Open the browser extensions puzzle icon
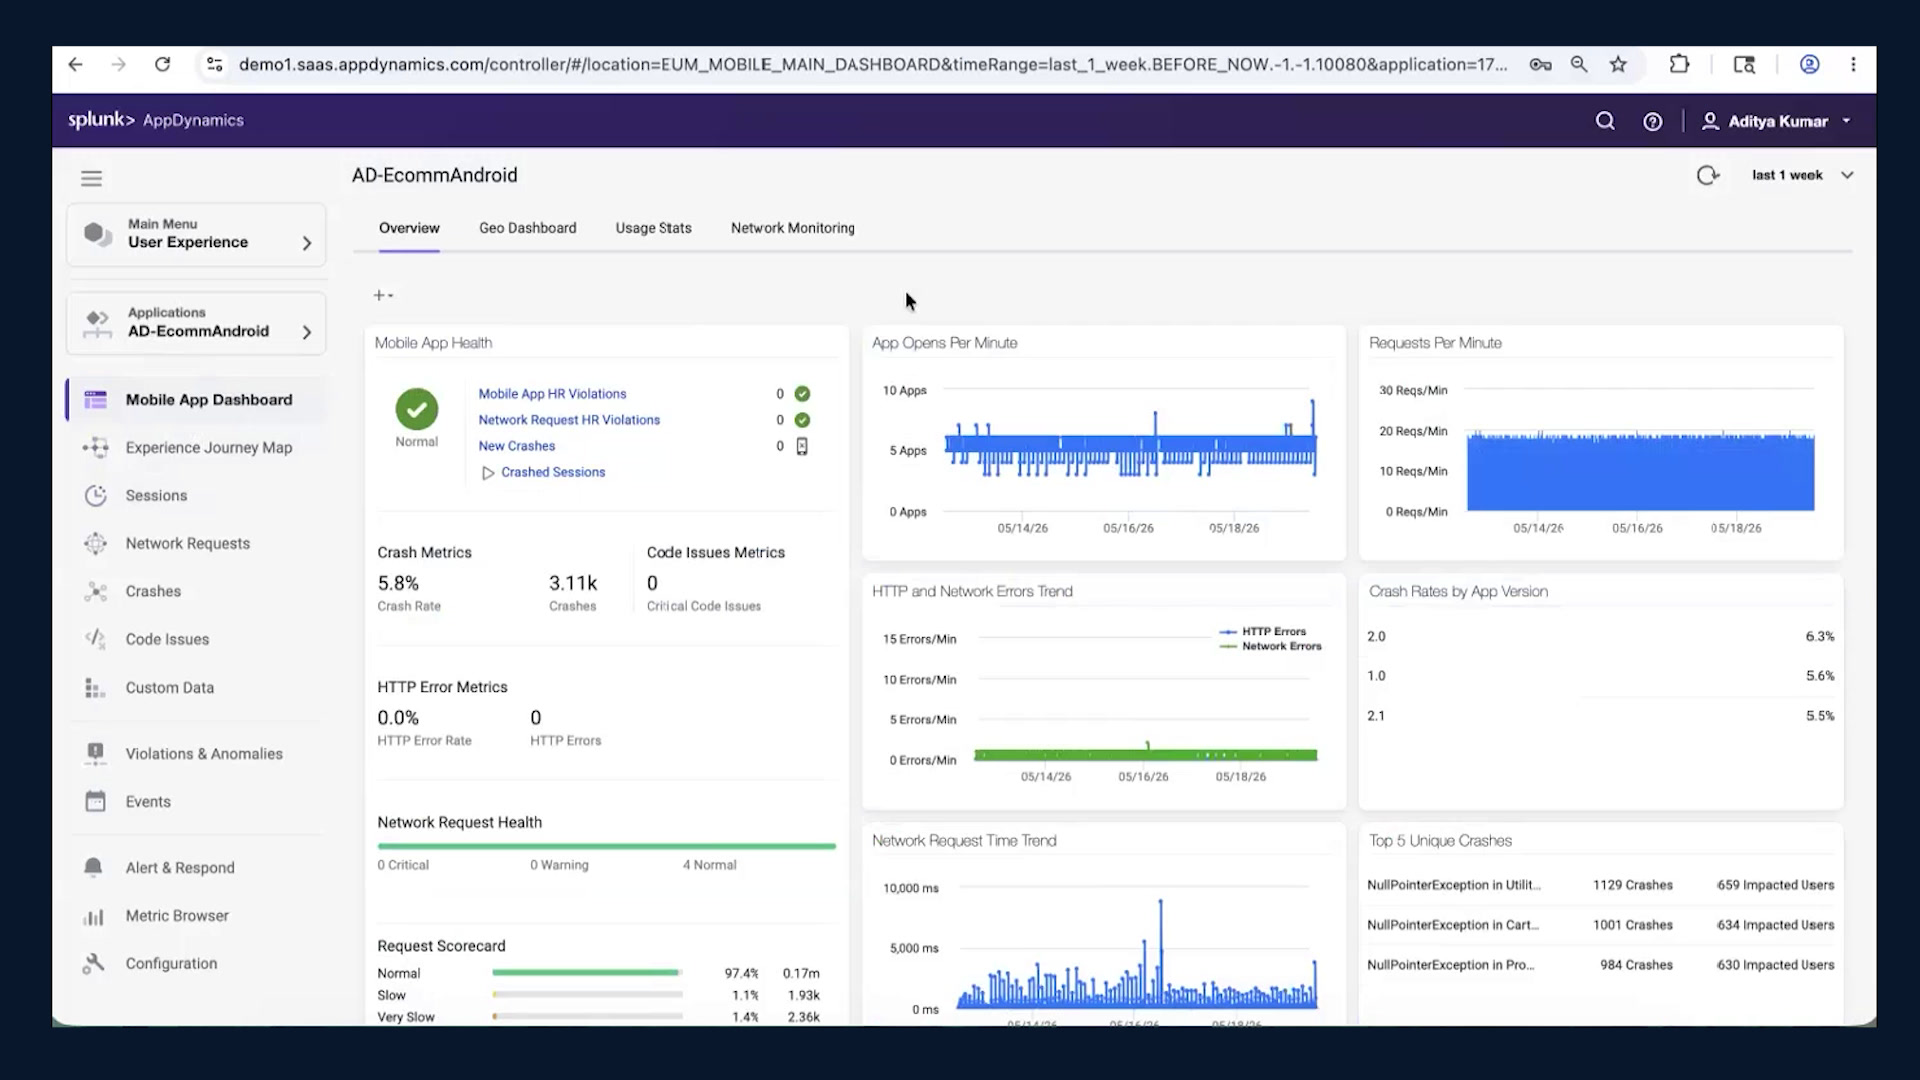Screen dimensions: 1920x1080 tap(1679, 65)
